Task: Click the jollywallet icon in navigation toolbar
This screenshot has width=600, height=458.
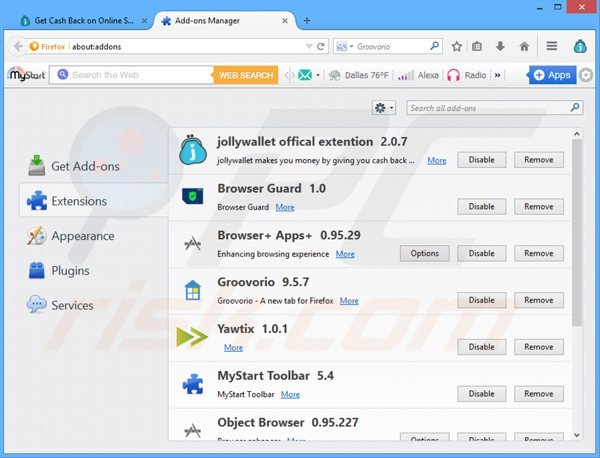Action: point(580,46)
